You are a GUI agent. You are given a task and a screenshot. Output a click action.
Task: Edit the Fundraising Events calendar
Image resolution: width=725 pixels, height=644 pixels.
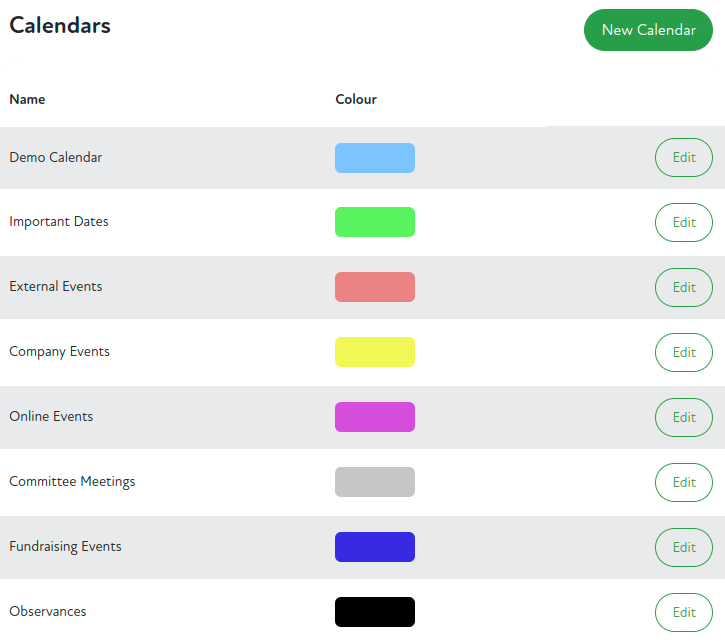point(683,547)
